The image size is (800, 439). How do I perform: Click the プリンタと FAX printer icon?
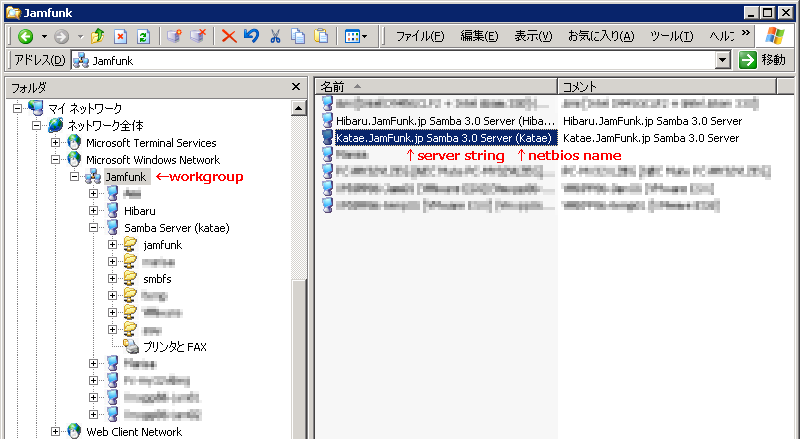pyautogui.click(x=131, y=346)
